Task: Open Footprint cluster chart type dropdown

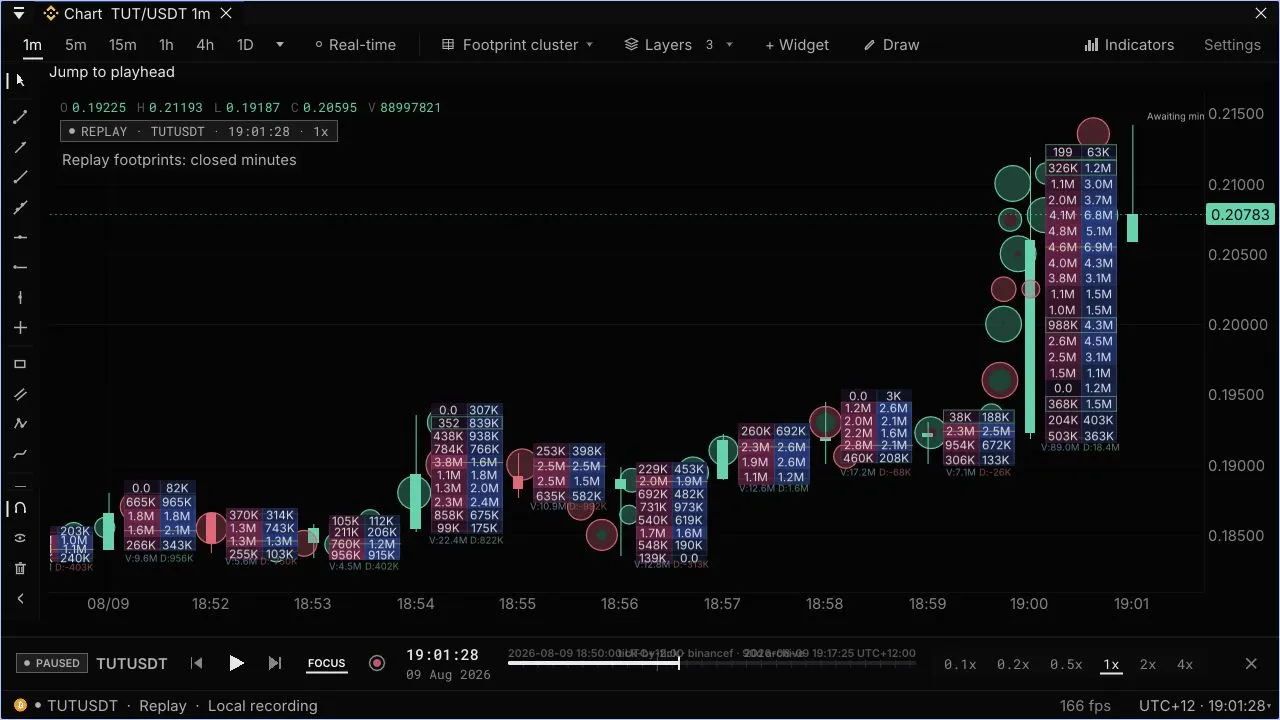Action: (518, 45)
